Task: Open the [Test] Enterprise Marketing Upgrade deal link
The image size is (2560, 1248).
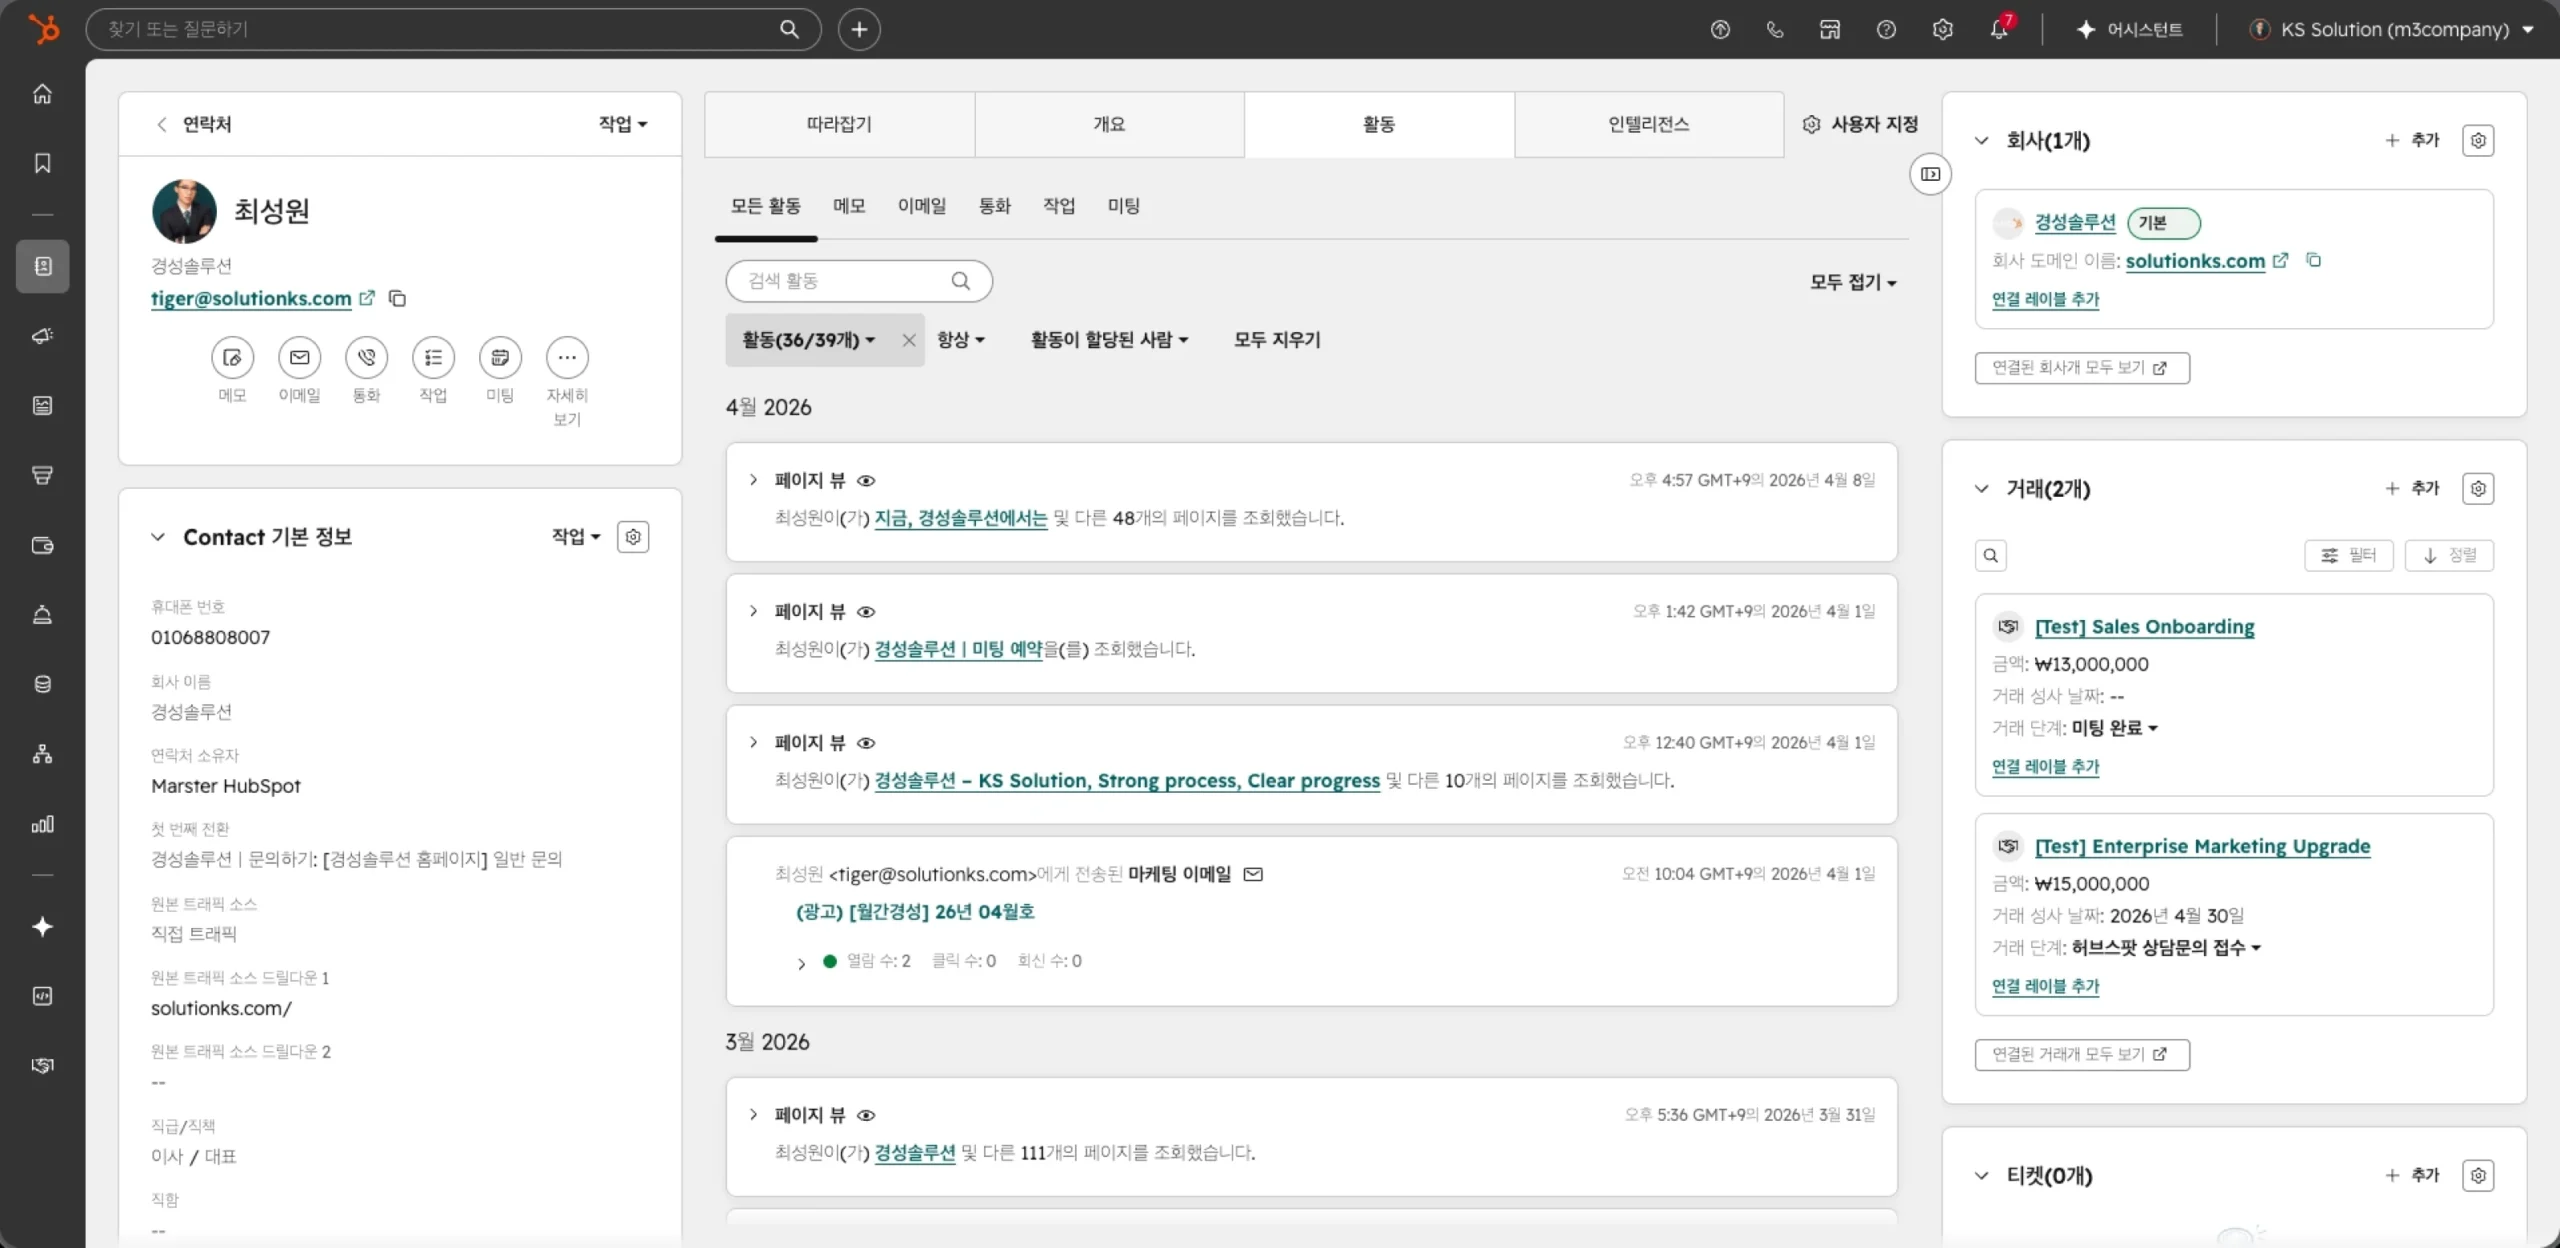Action: (x=2203, y=847)
